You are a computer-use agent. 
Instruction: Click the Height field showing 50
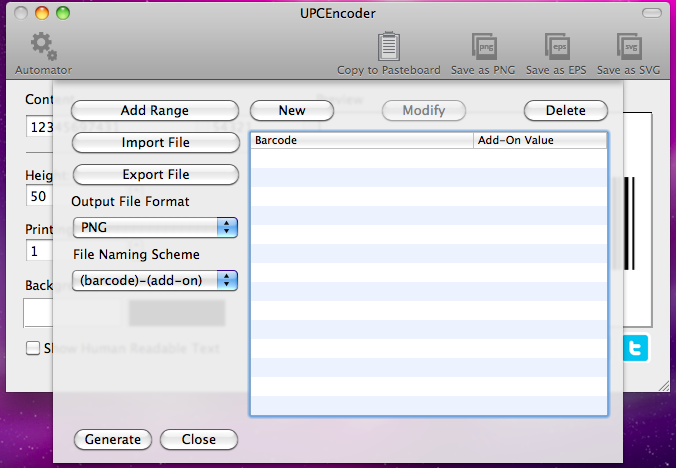[39, 196]
